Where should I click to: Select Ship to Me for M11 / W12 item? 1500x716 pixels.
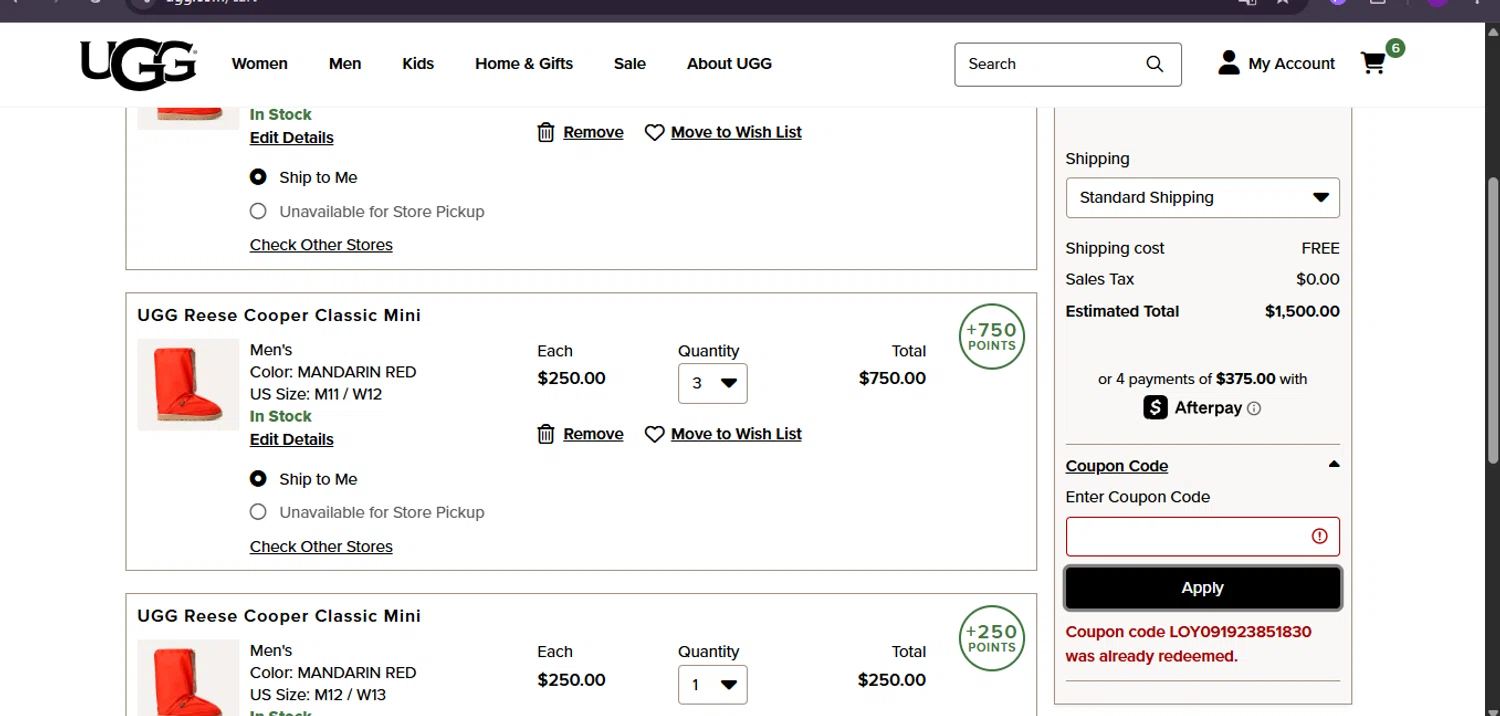[x=258, y=479]
